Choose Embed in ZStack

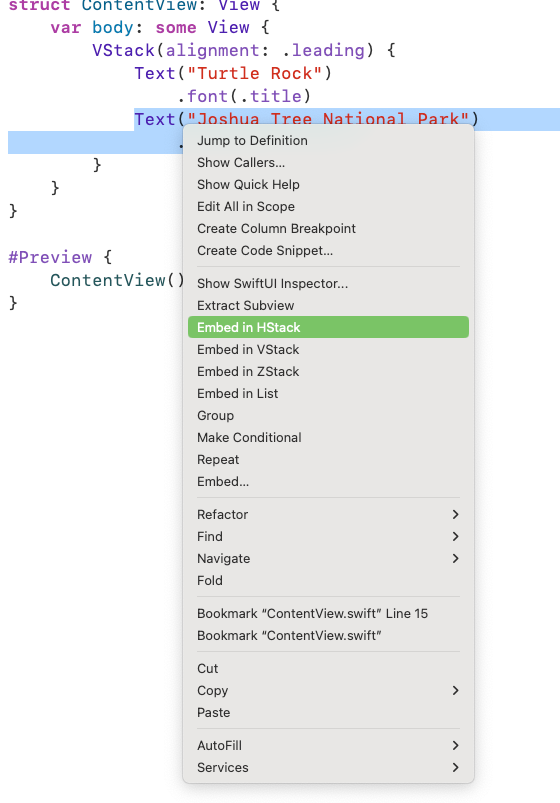pyautogui.click(x=328, y=371)
